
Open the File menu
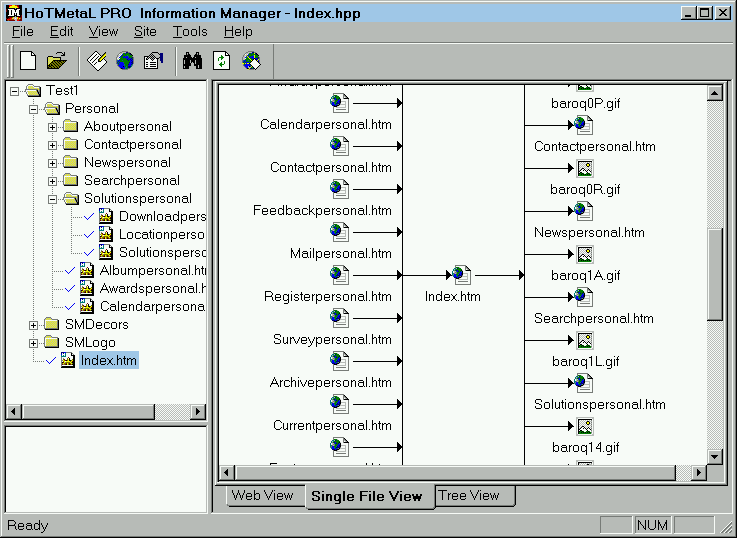coord(23,31)
